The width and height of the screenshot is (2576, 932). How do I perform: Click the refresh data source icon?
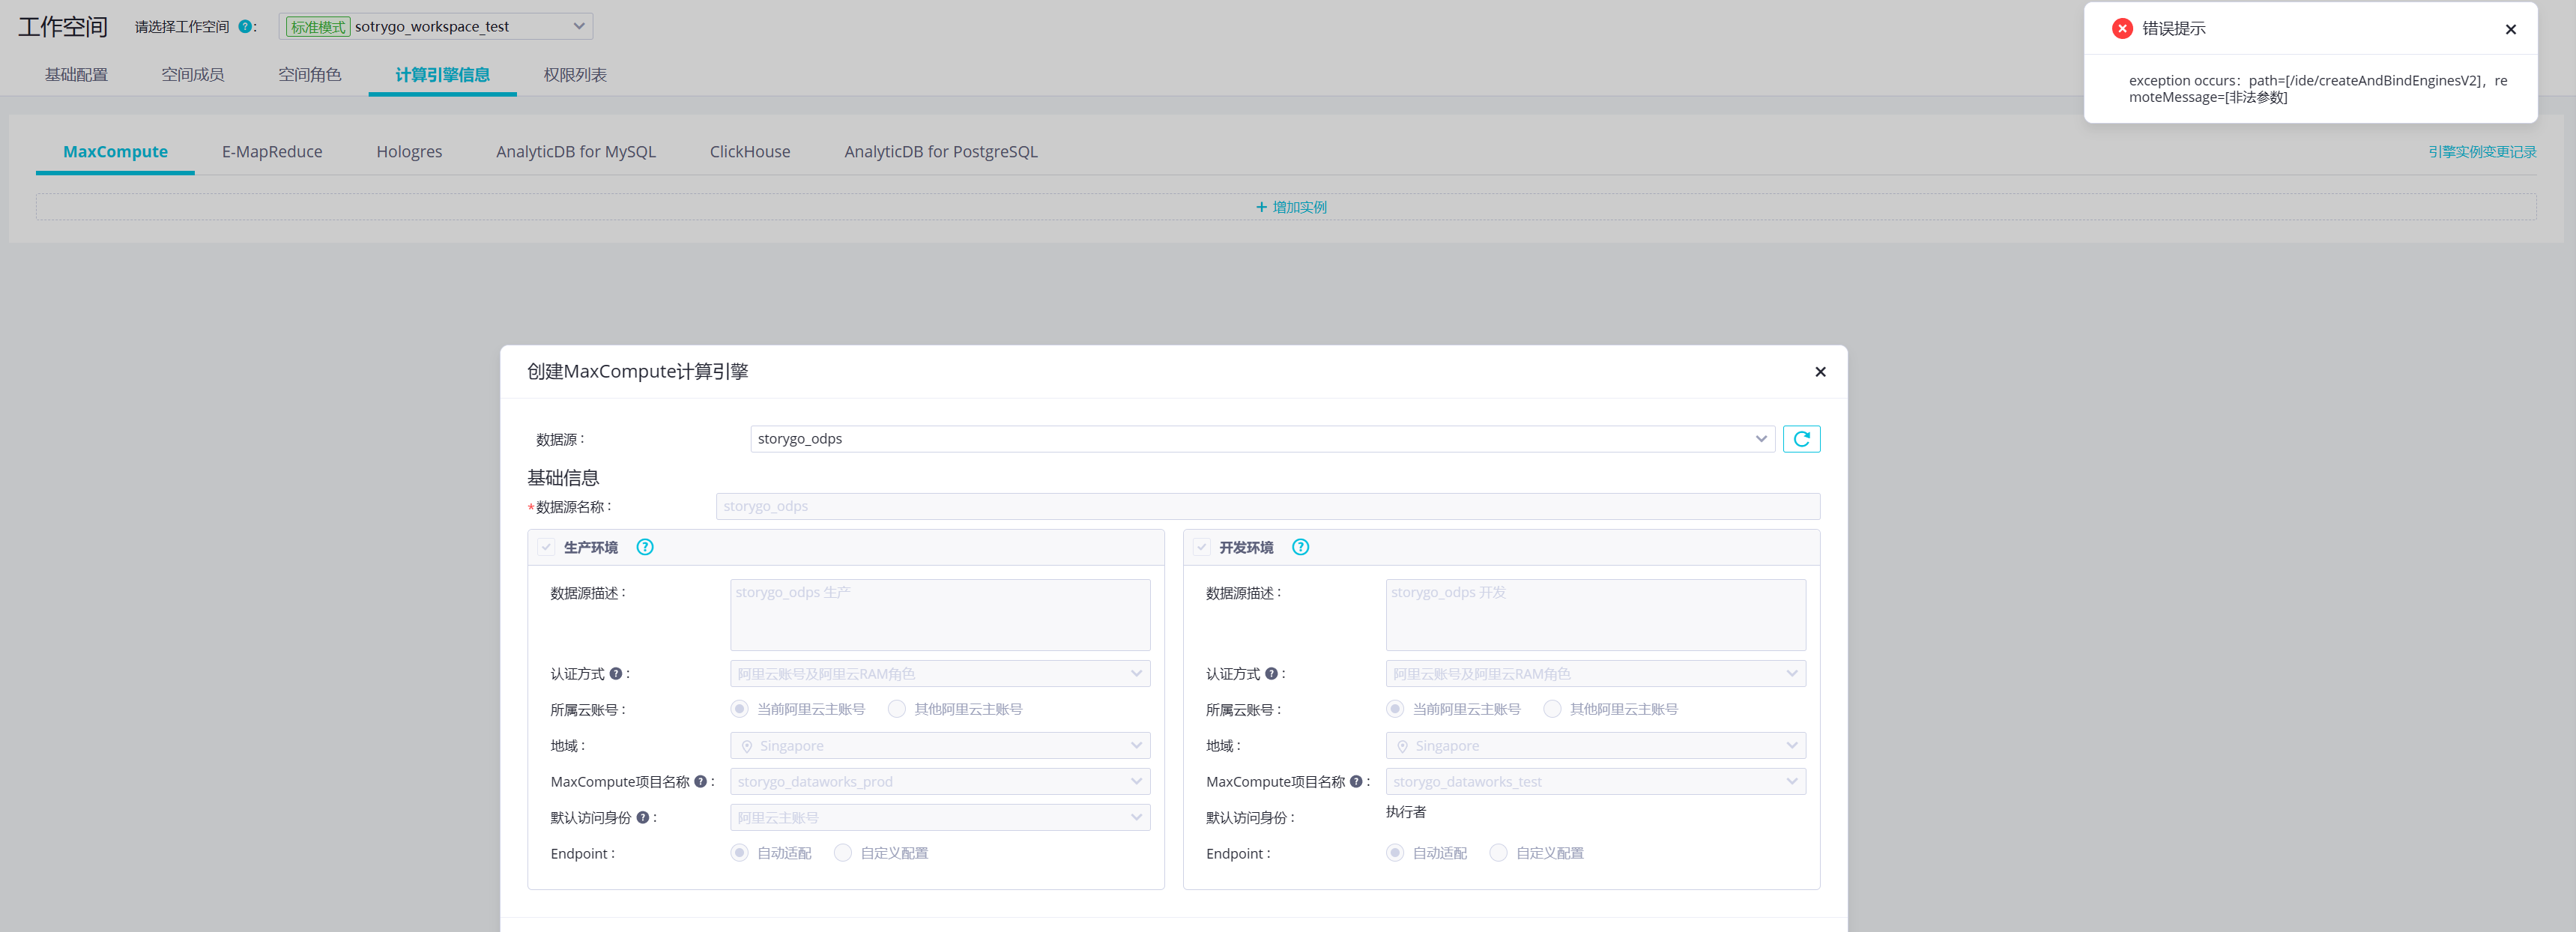coord(1801,439)
